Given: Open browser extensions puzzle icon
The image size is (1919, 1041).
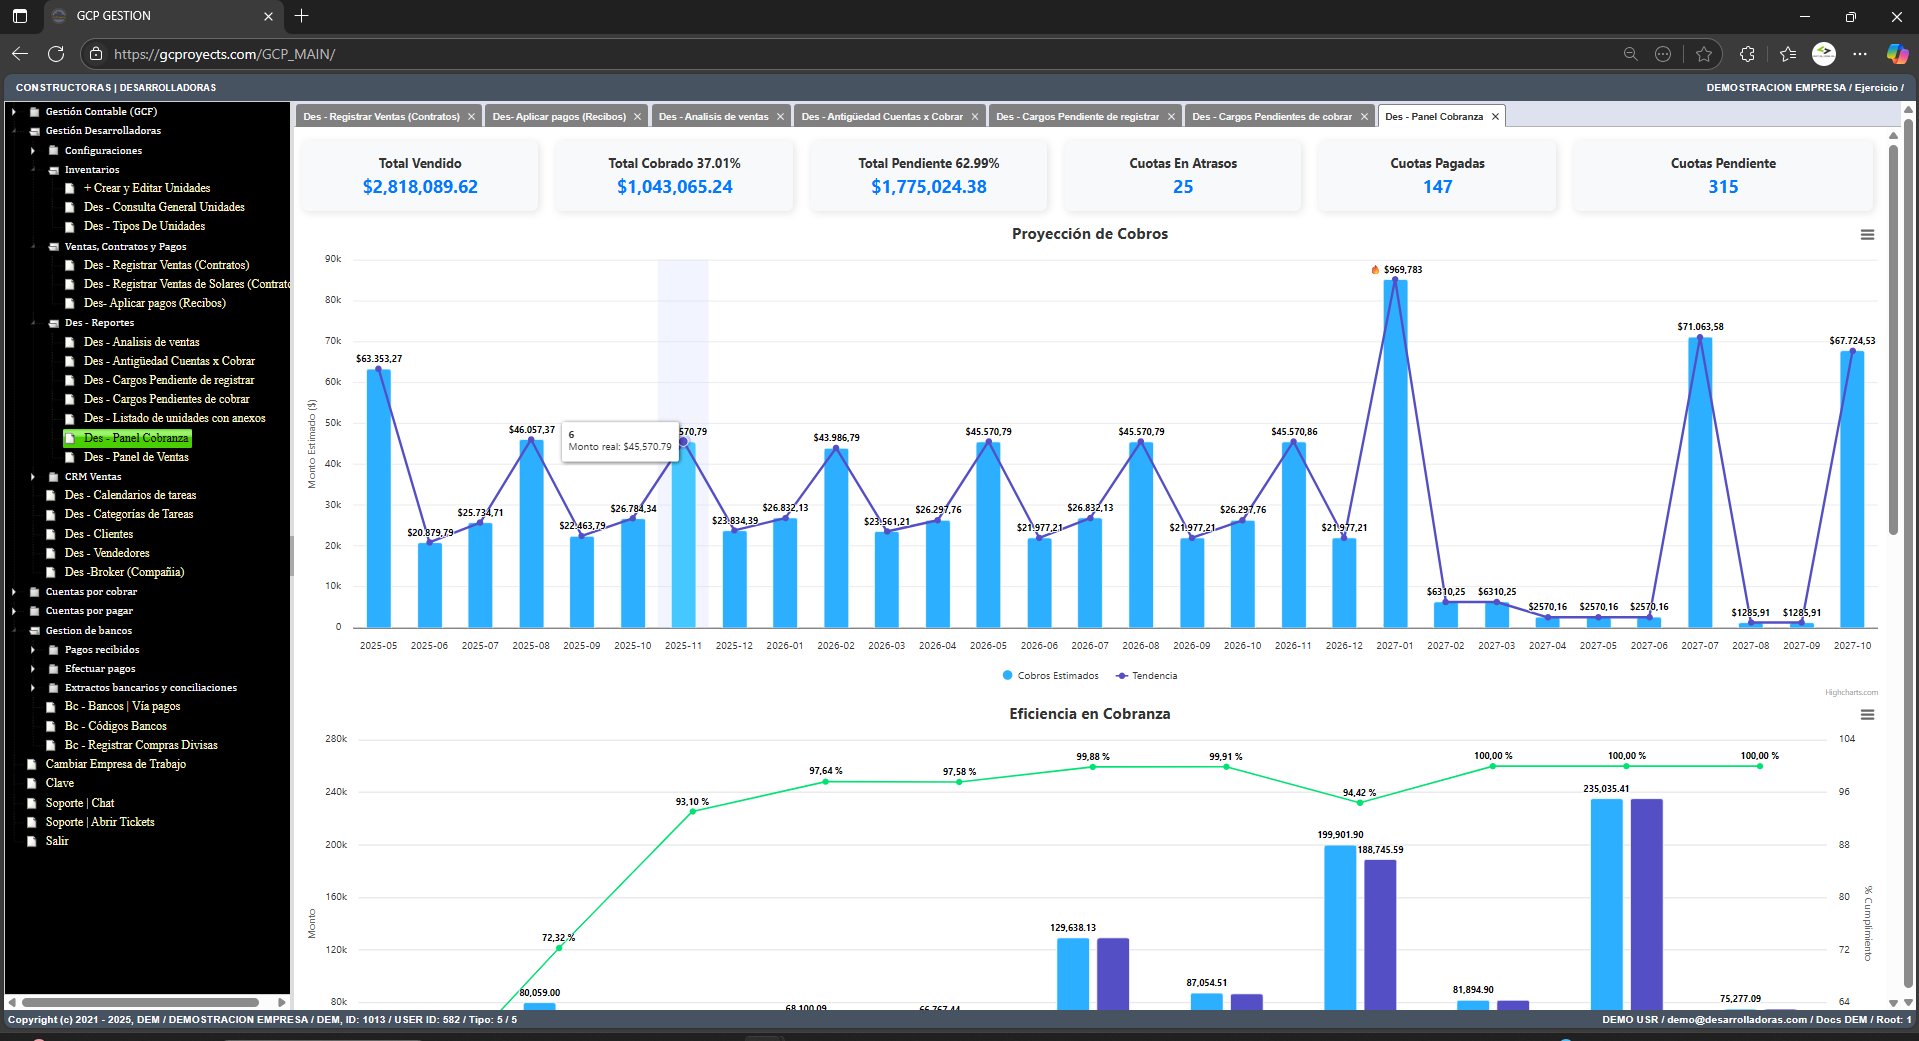Looking at the screenshot, I should (1747, 54).
